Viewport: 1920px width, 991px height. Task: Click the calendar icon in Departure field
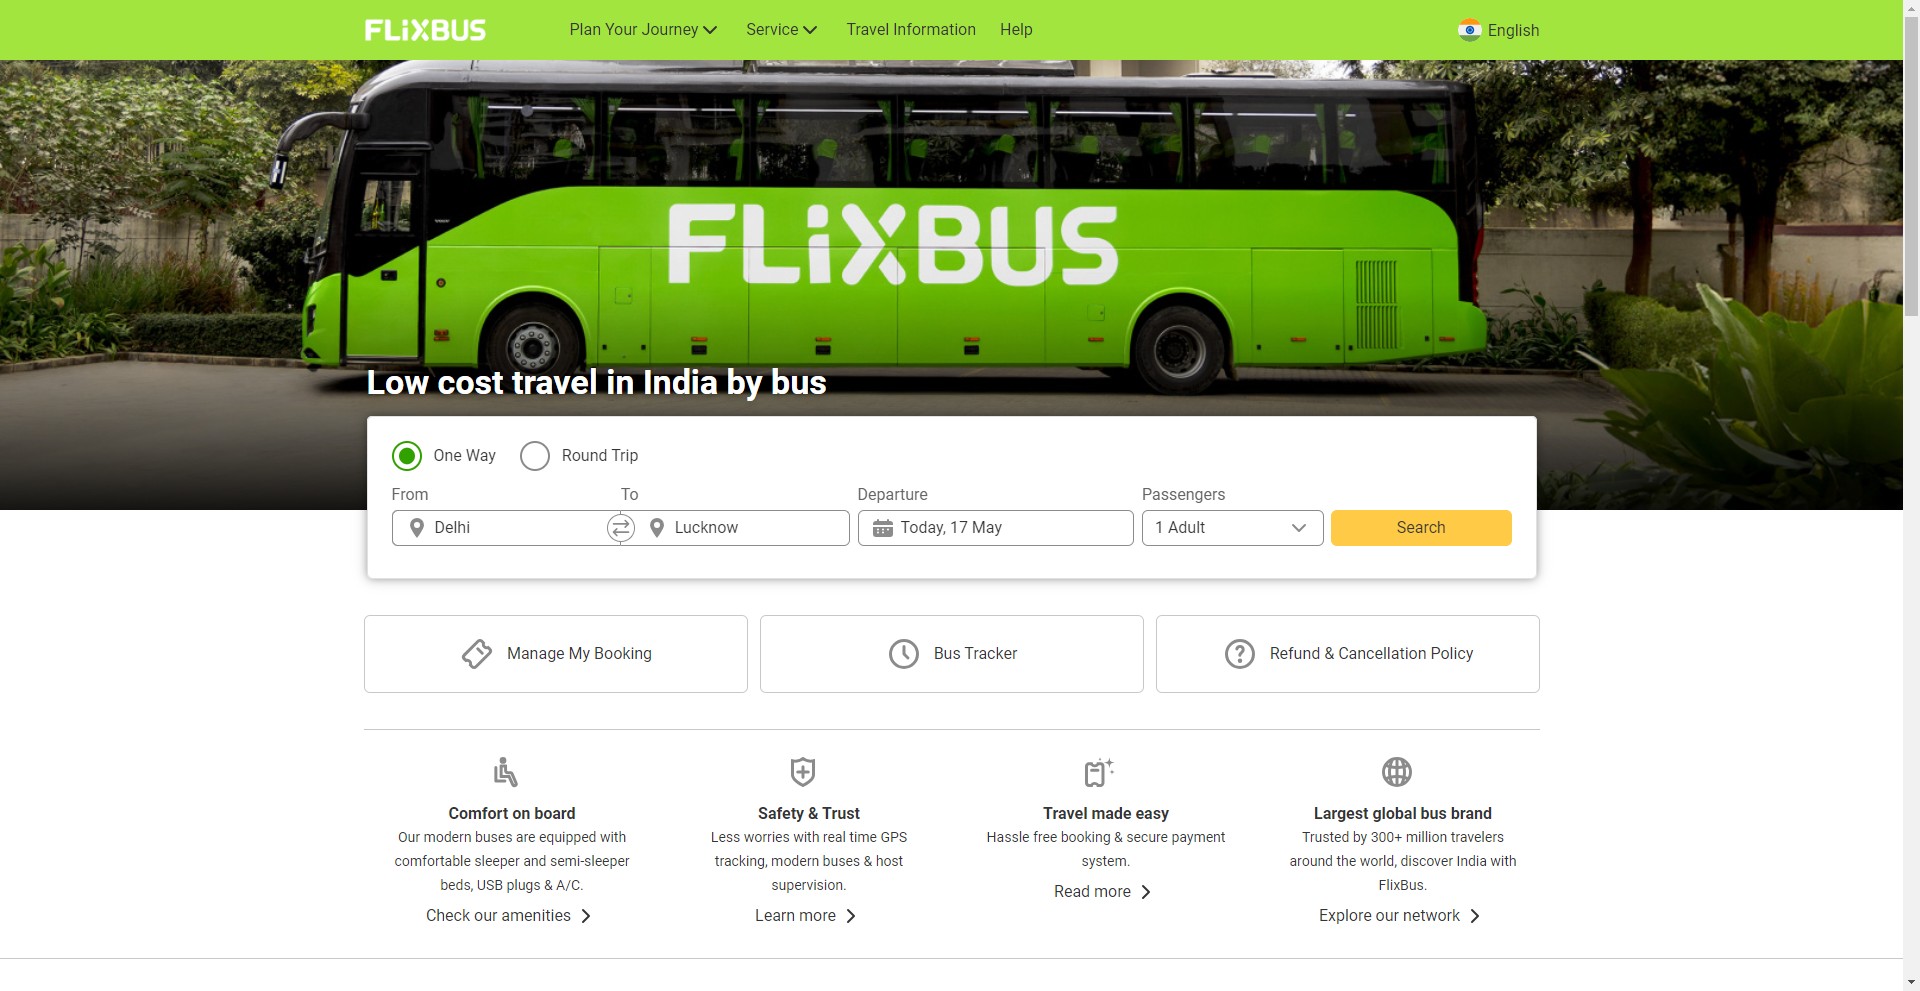[882, 528]
